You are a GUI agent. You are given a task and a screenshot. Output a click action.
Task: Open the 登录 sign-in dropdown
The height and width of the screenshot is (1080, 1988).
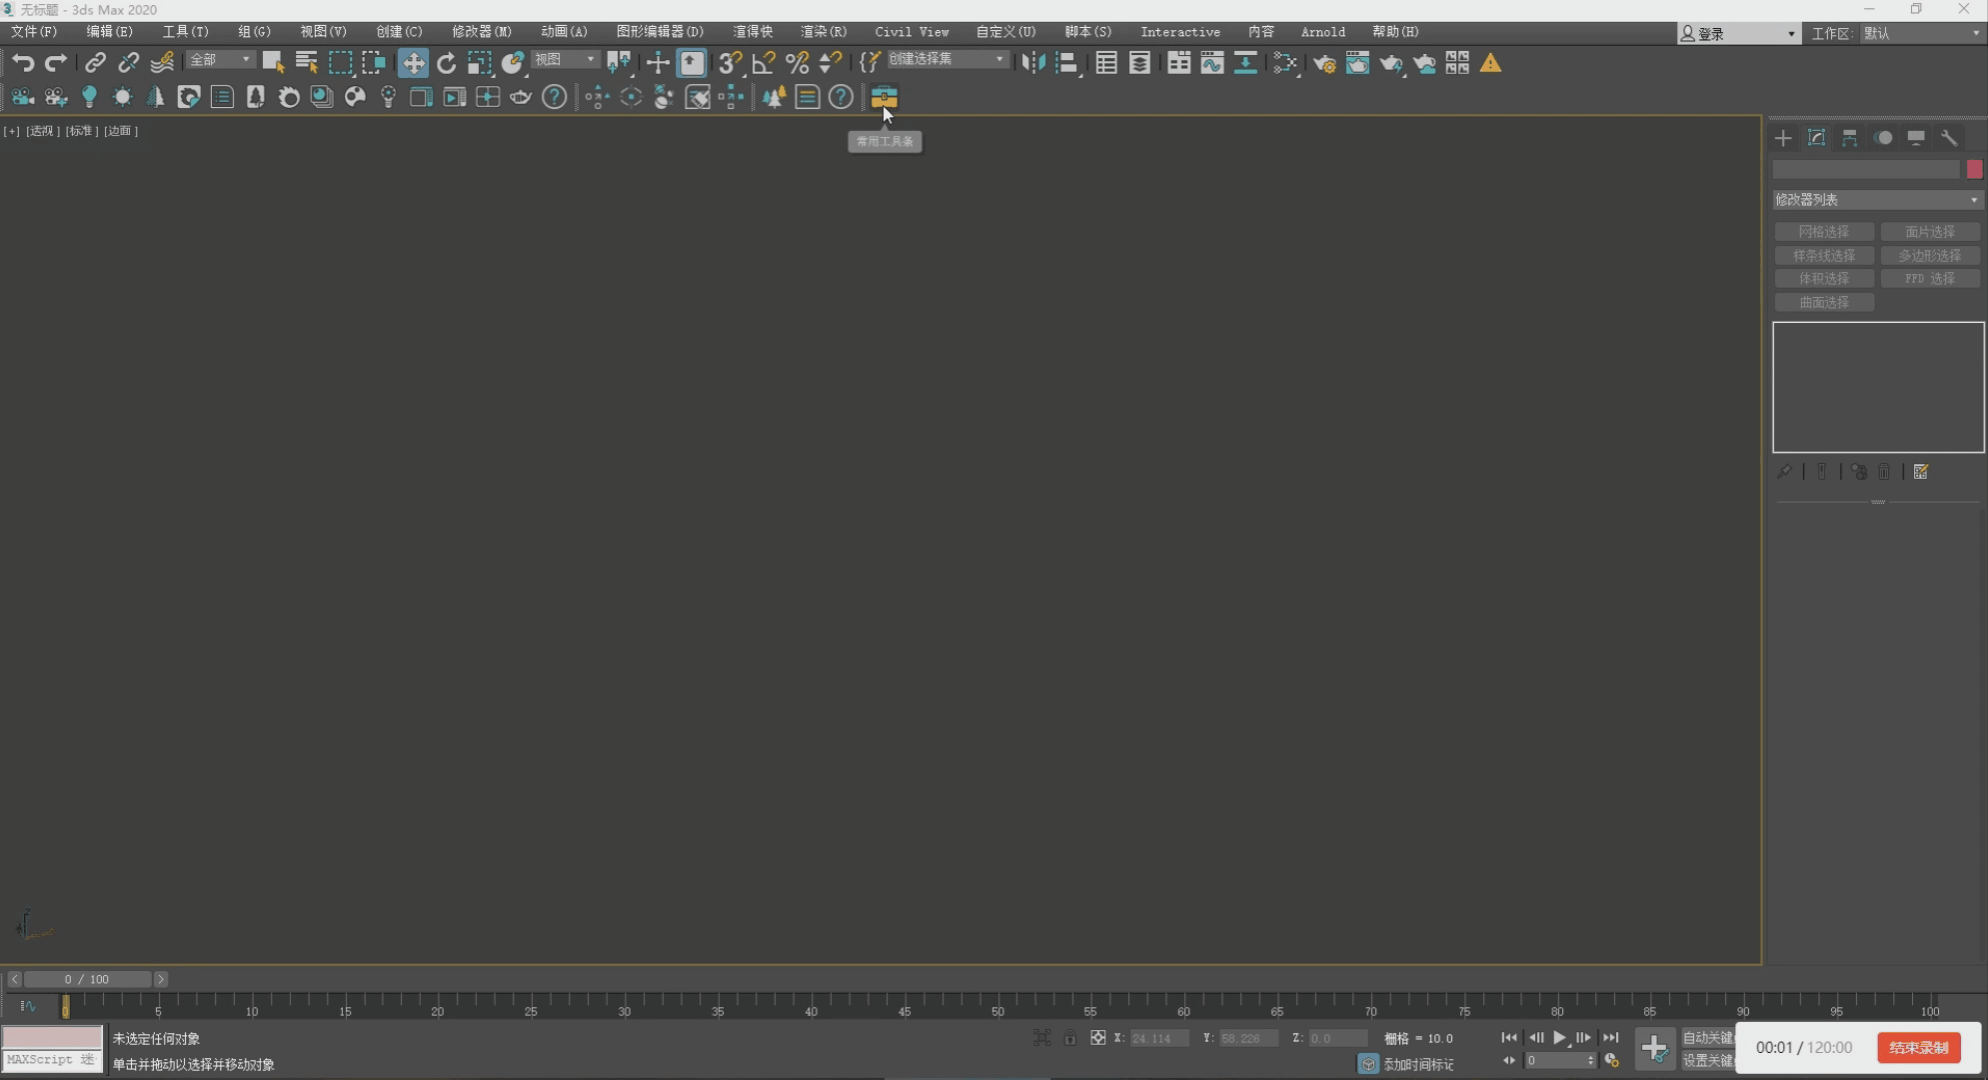click(x=1738, y=33)
